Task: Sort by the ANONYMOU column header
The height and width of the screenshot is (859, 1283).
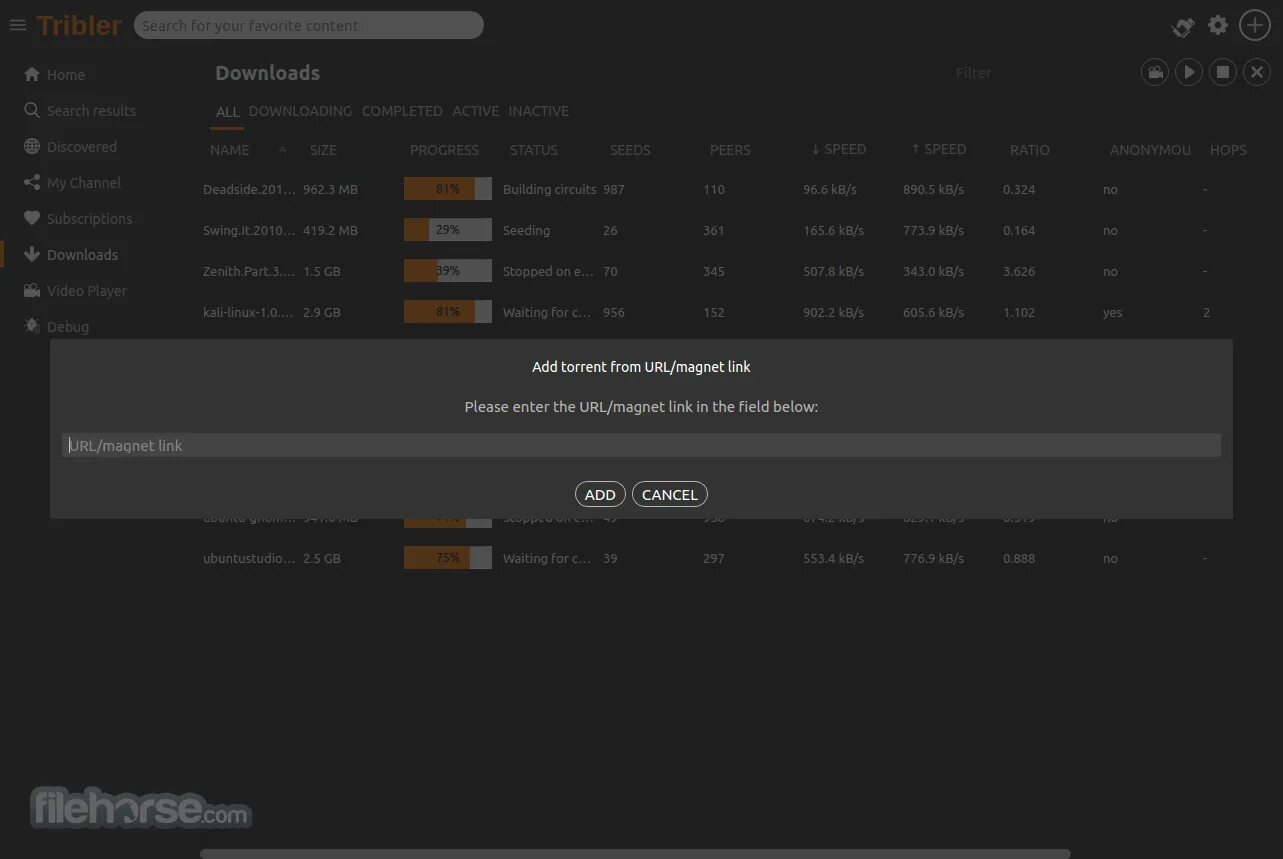Action: [x=1150, y=150]
